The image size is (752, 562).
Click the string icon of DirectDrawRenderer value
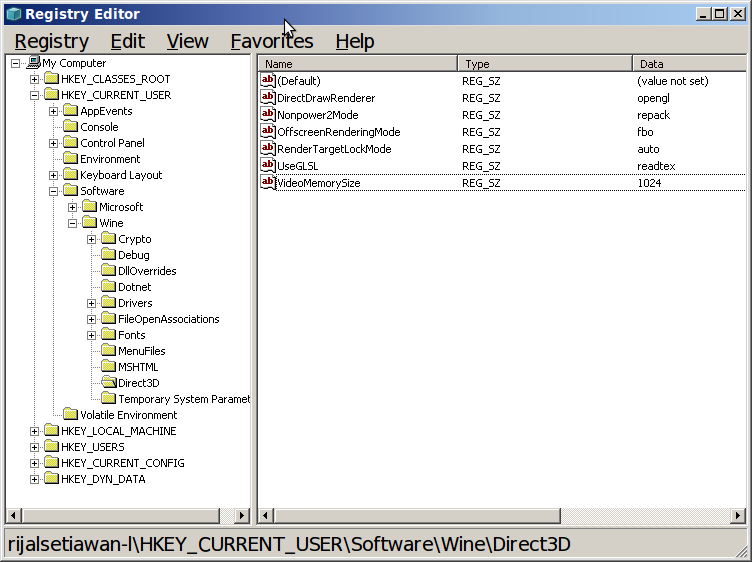pyautogui.click(x=268, y=97)
